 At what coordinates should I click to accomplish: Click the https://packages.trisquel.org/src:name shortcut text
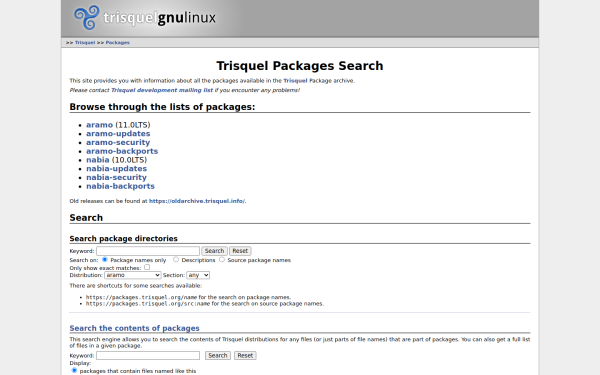coord(148,304)
